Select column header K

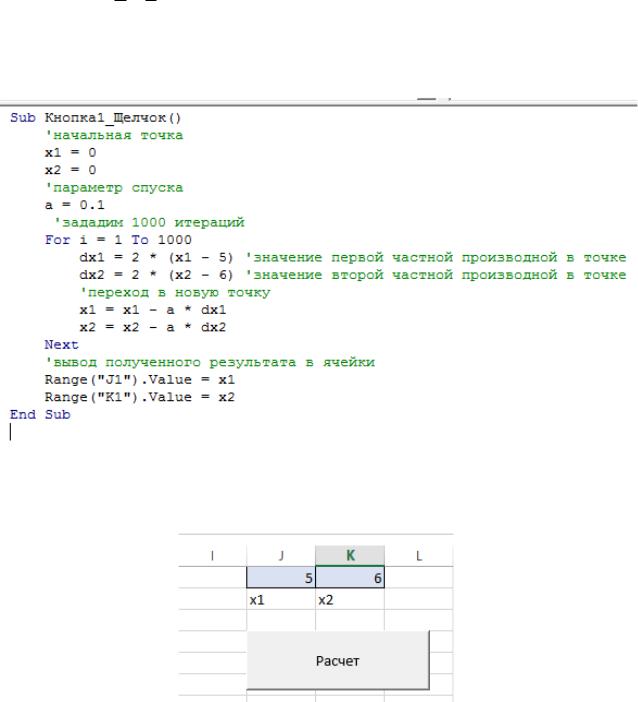(x=350, y=556)
